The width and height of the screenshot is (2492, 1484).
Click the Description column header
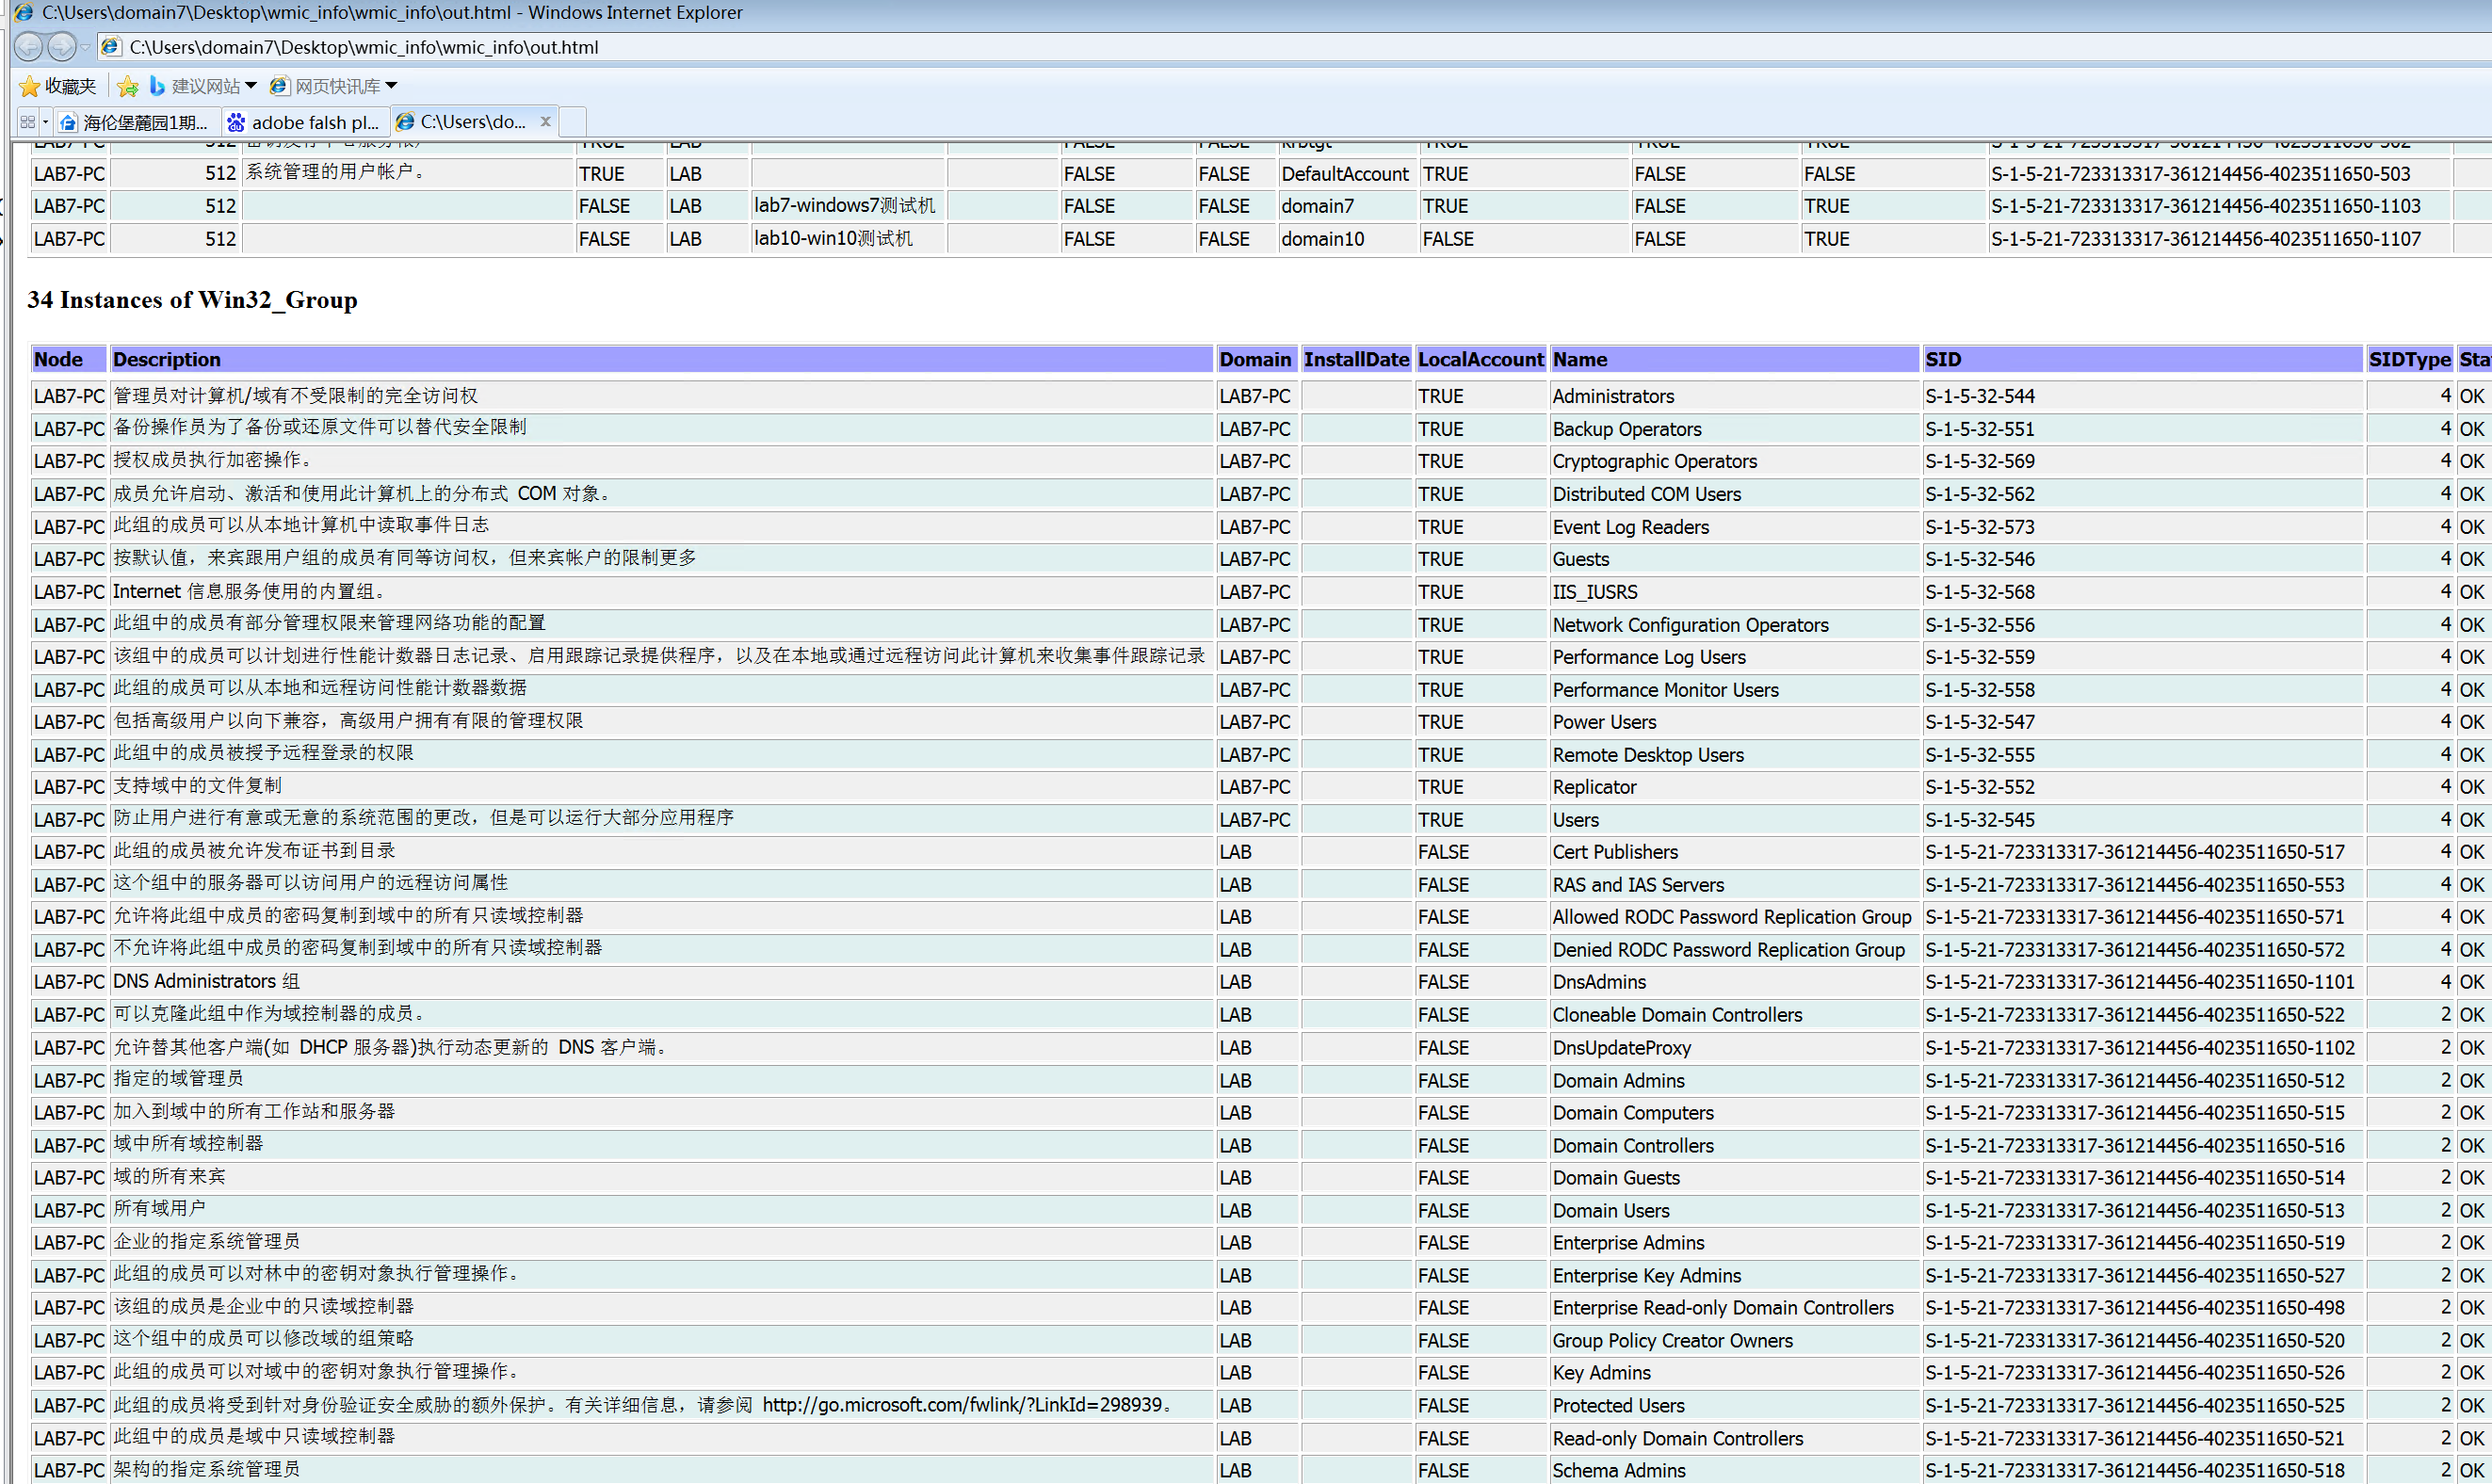(x=661, y=359)
